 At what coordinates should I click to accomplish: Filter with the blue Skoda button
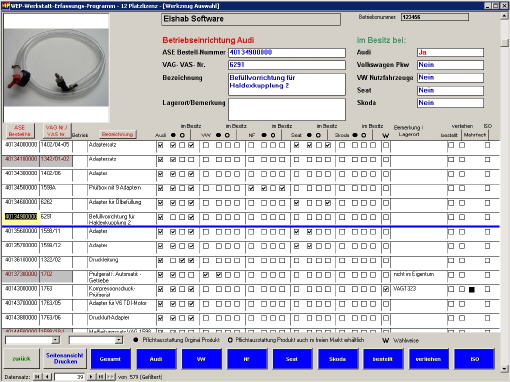[337, 359]
